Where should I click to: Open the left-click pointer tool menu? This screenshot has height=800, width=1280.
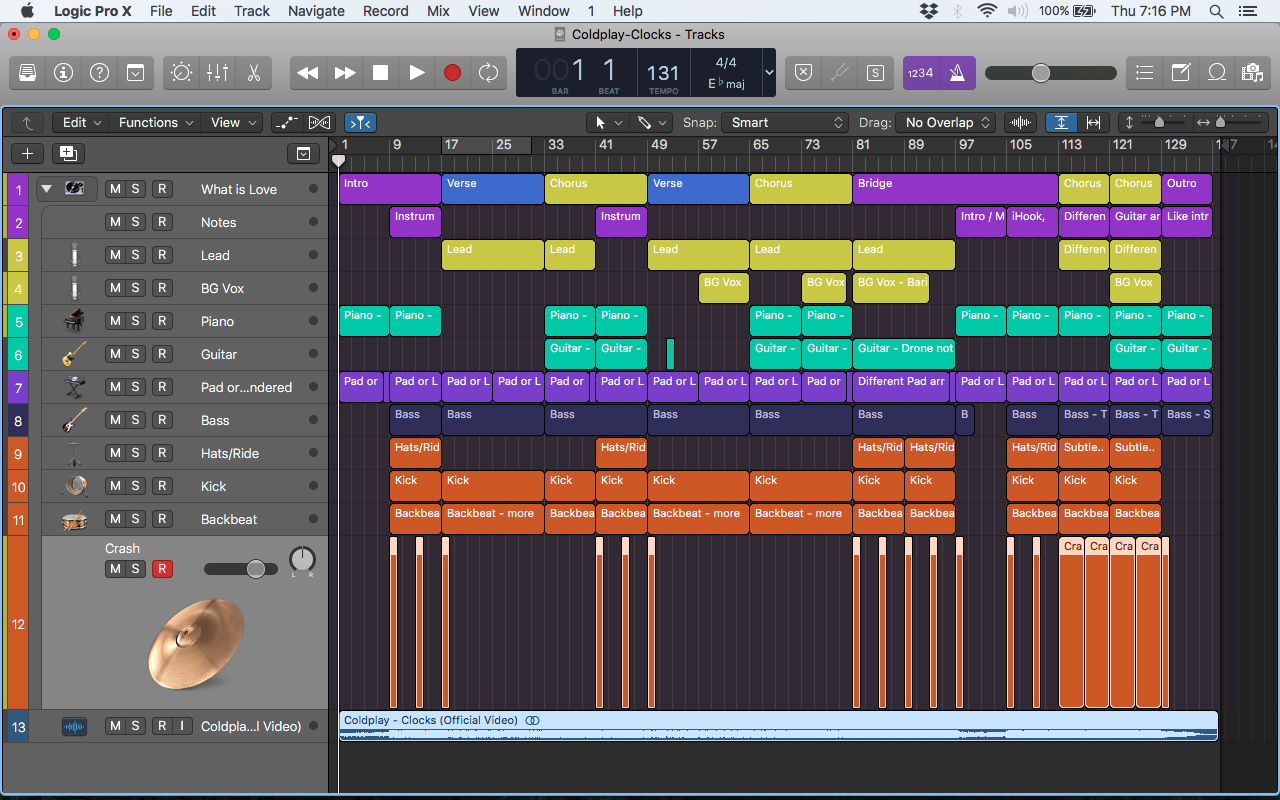click(x=608, y=122)
